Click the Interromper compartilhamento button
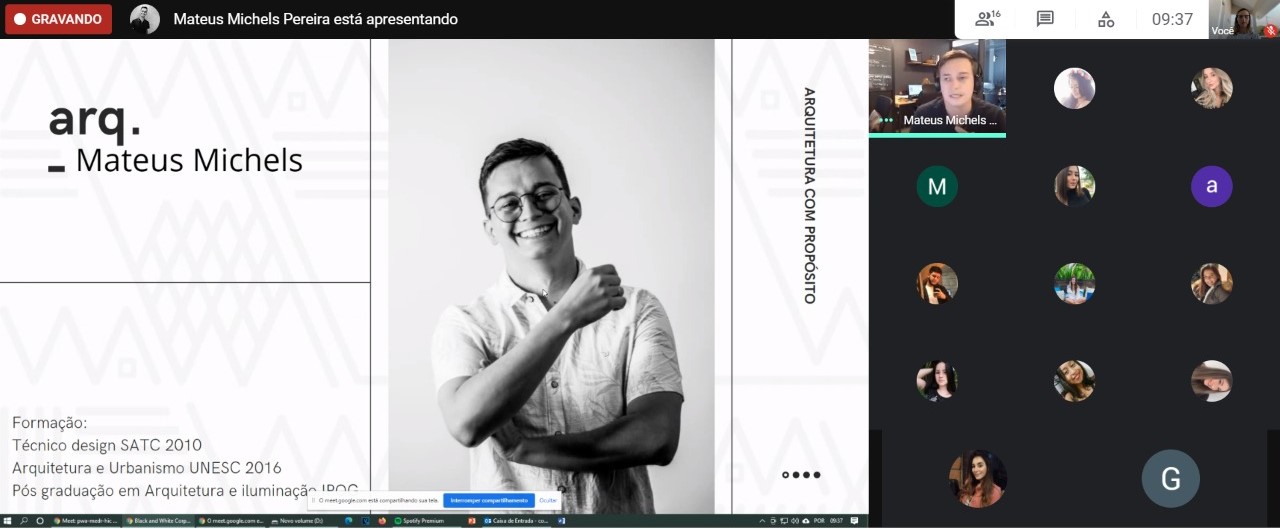Screen dimensions: 1280x529 (x=488, y=500)
